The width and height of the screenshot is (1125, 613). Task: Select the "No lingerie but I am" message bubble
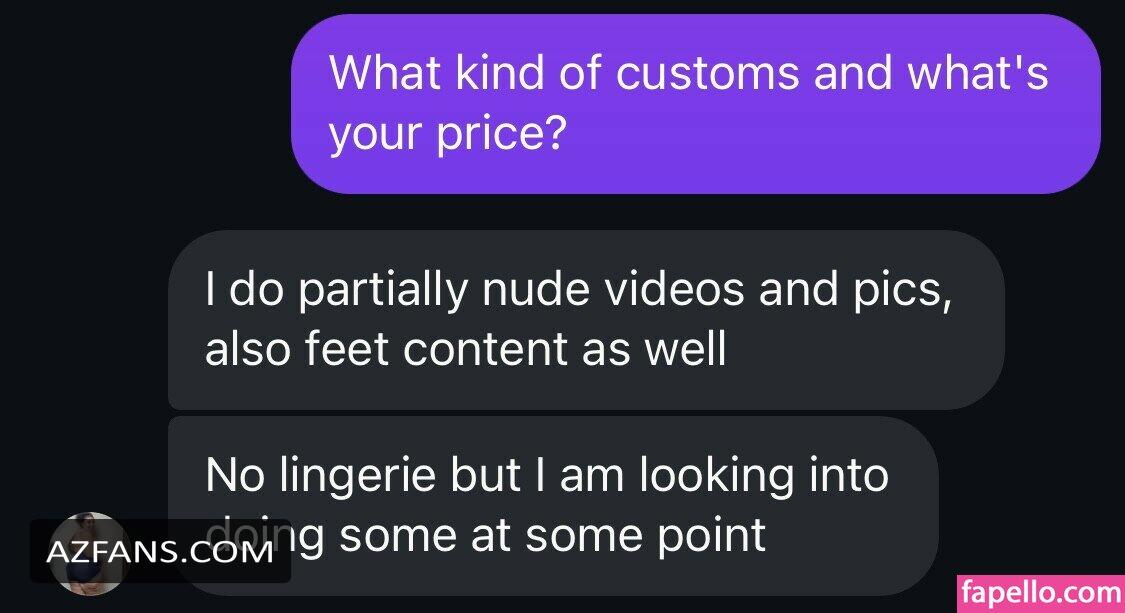click(552, 506)
